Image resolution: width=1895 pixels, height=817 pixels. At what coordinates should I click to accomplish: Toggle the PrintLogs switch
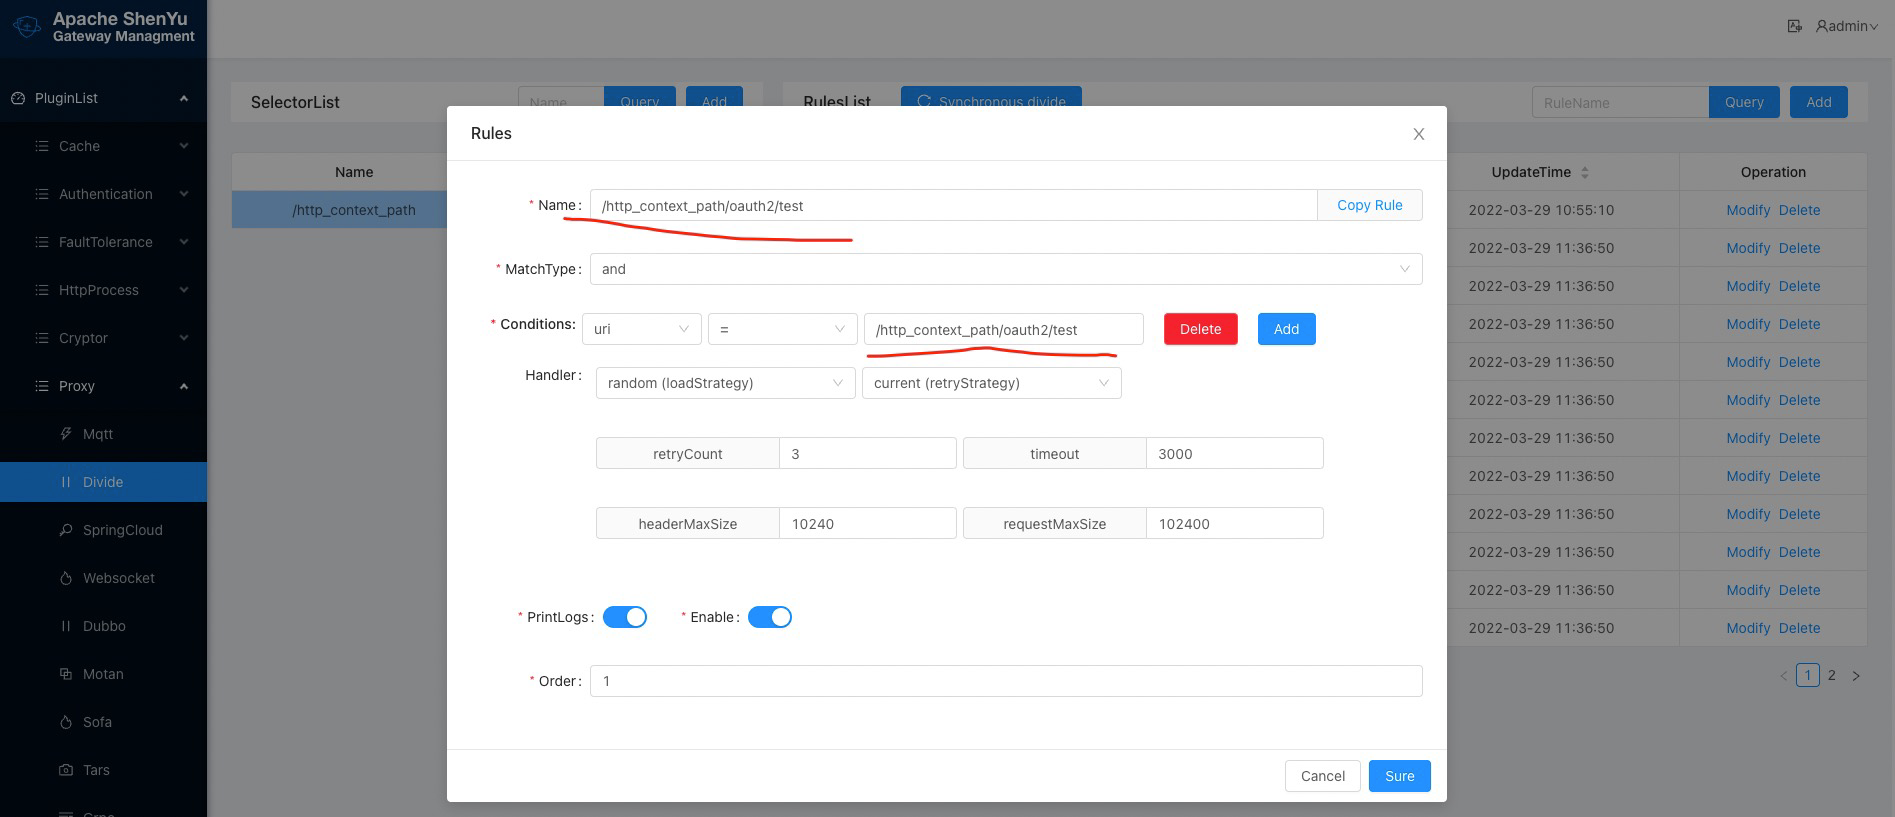pos(625,617)
